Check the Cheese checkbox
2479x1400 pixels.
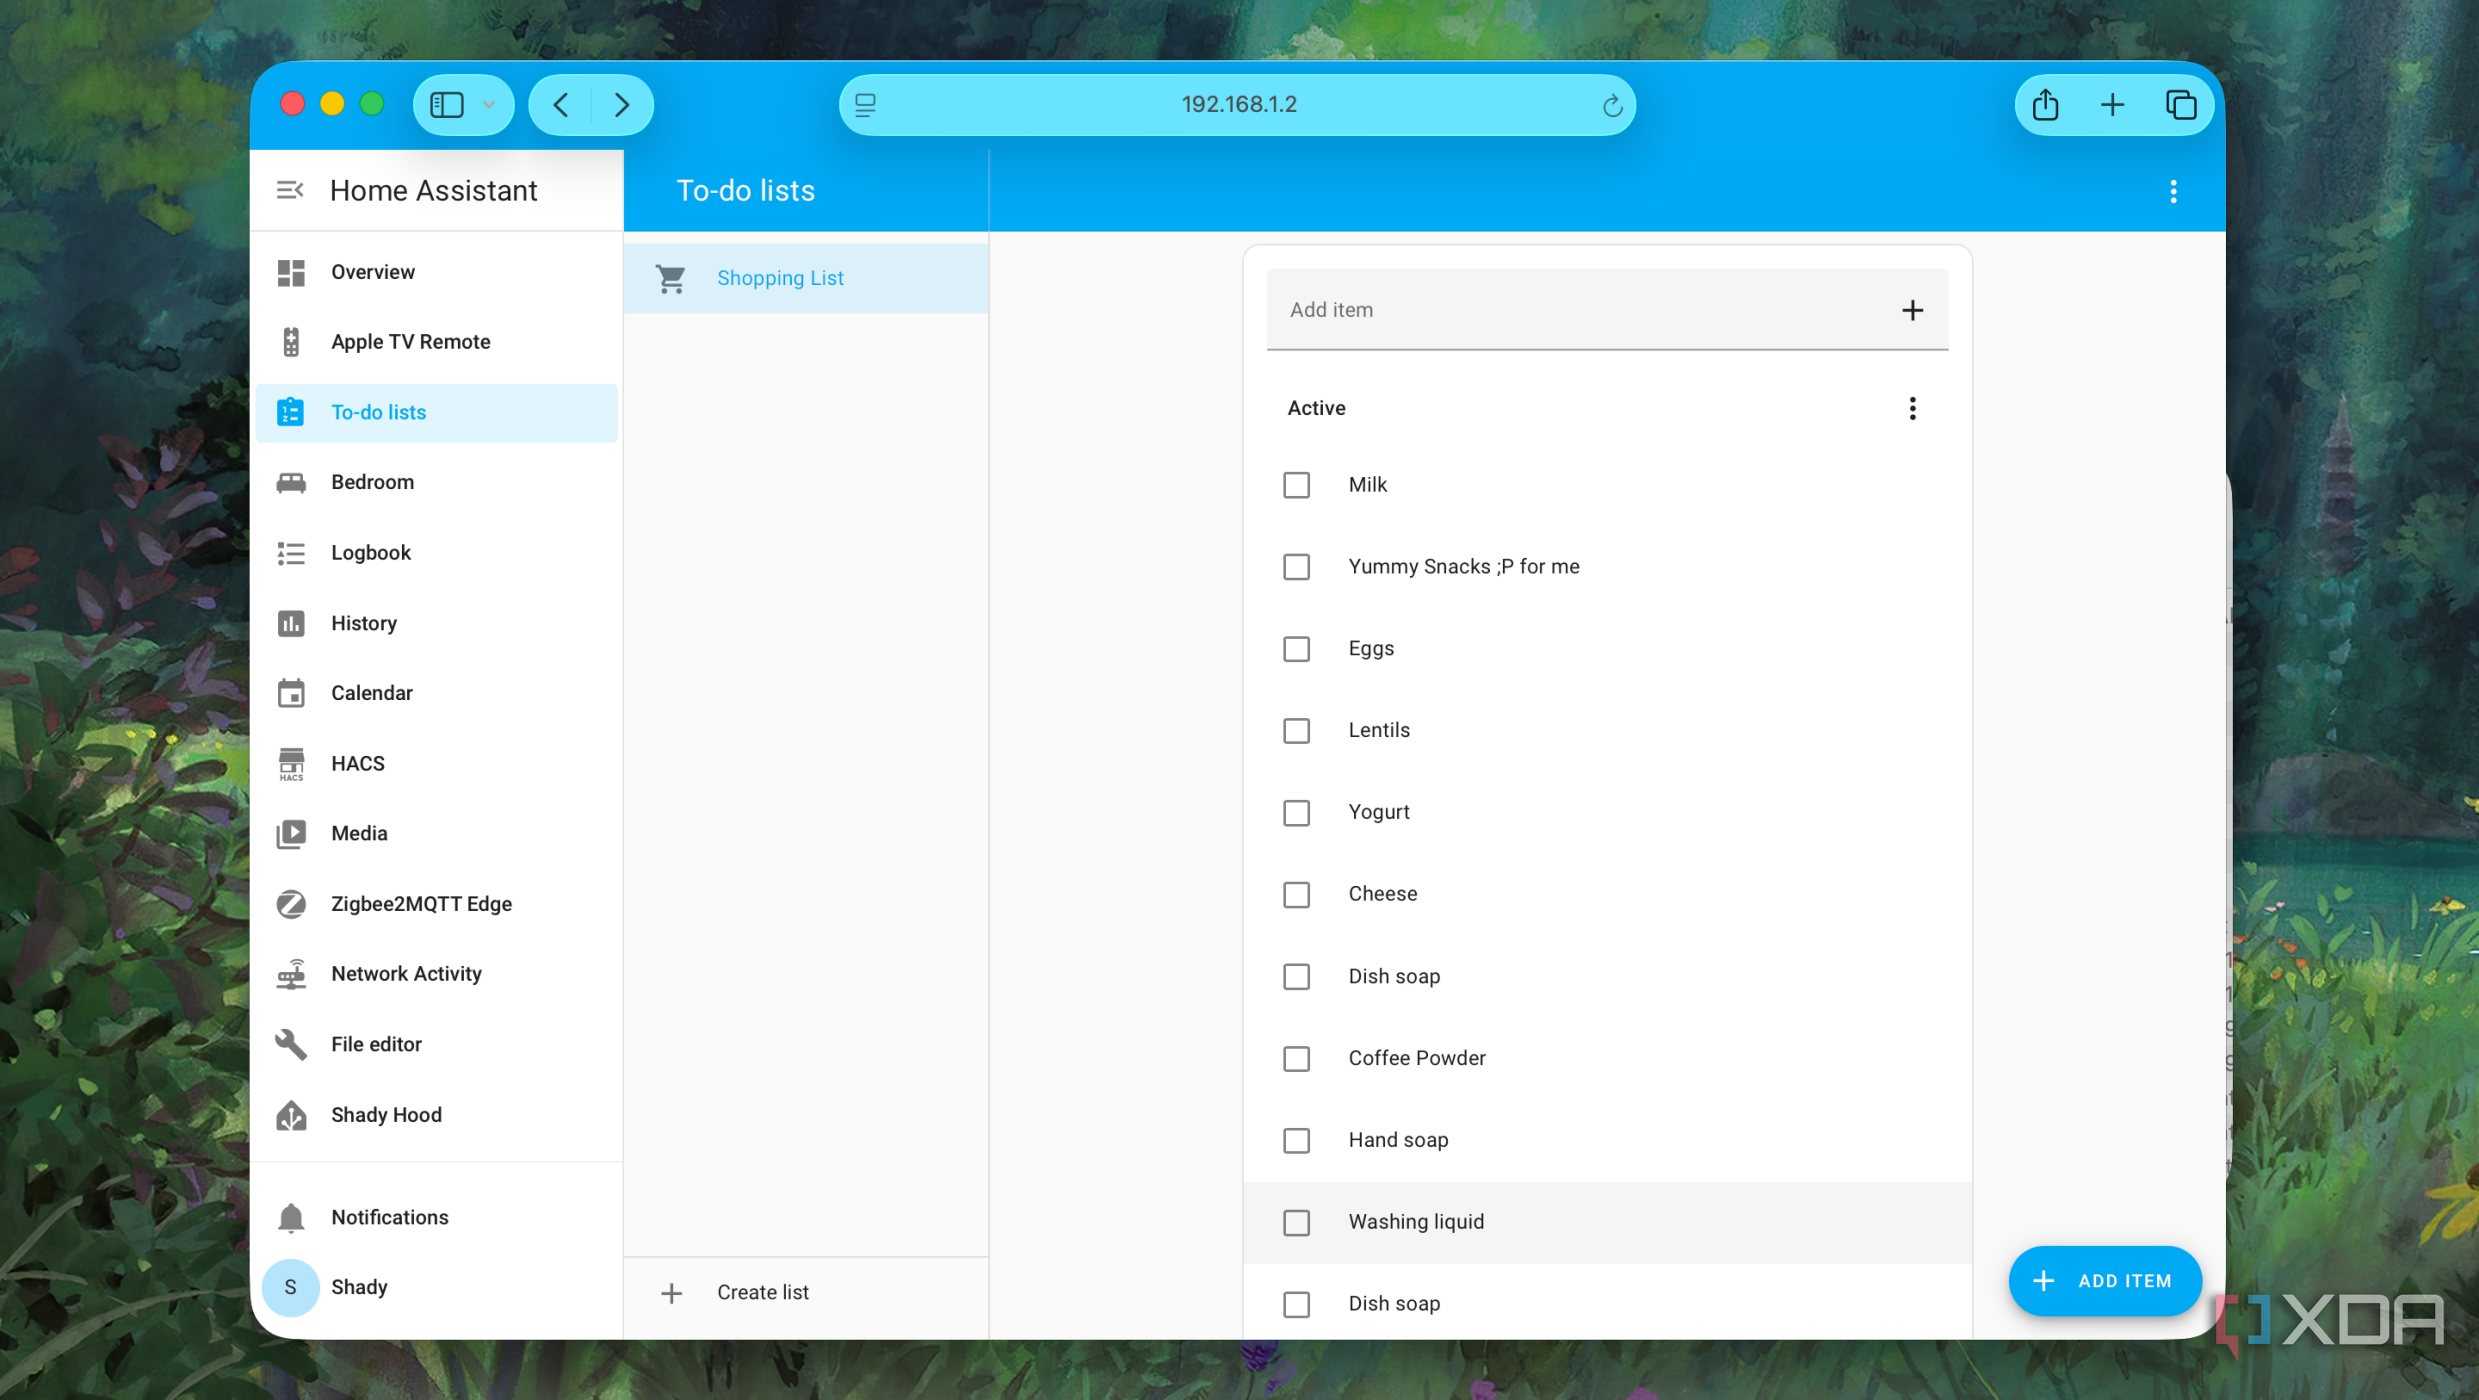coord(1296,895)
